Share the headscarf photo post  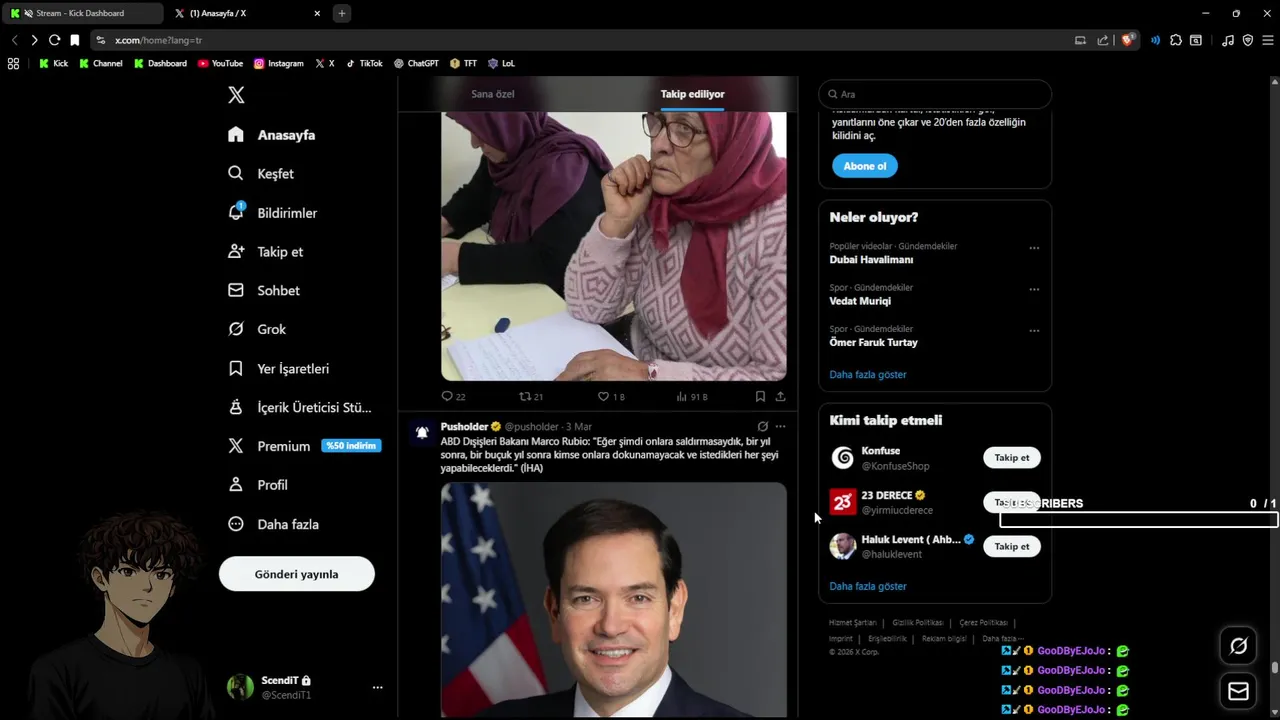click(x=780, y=397)
